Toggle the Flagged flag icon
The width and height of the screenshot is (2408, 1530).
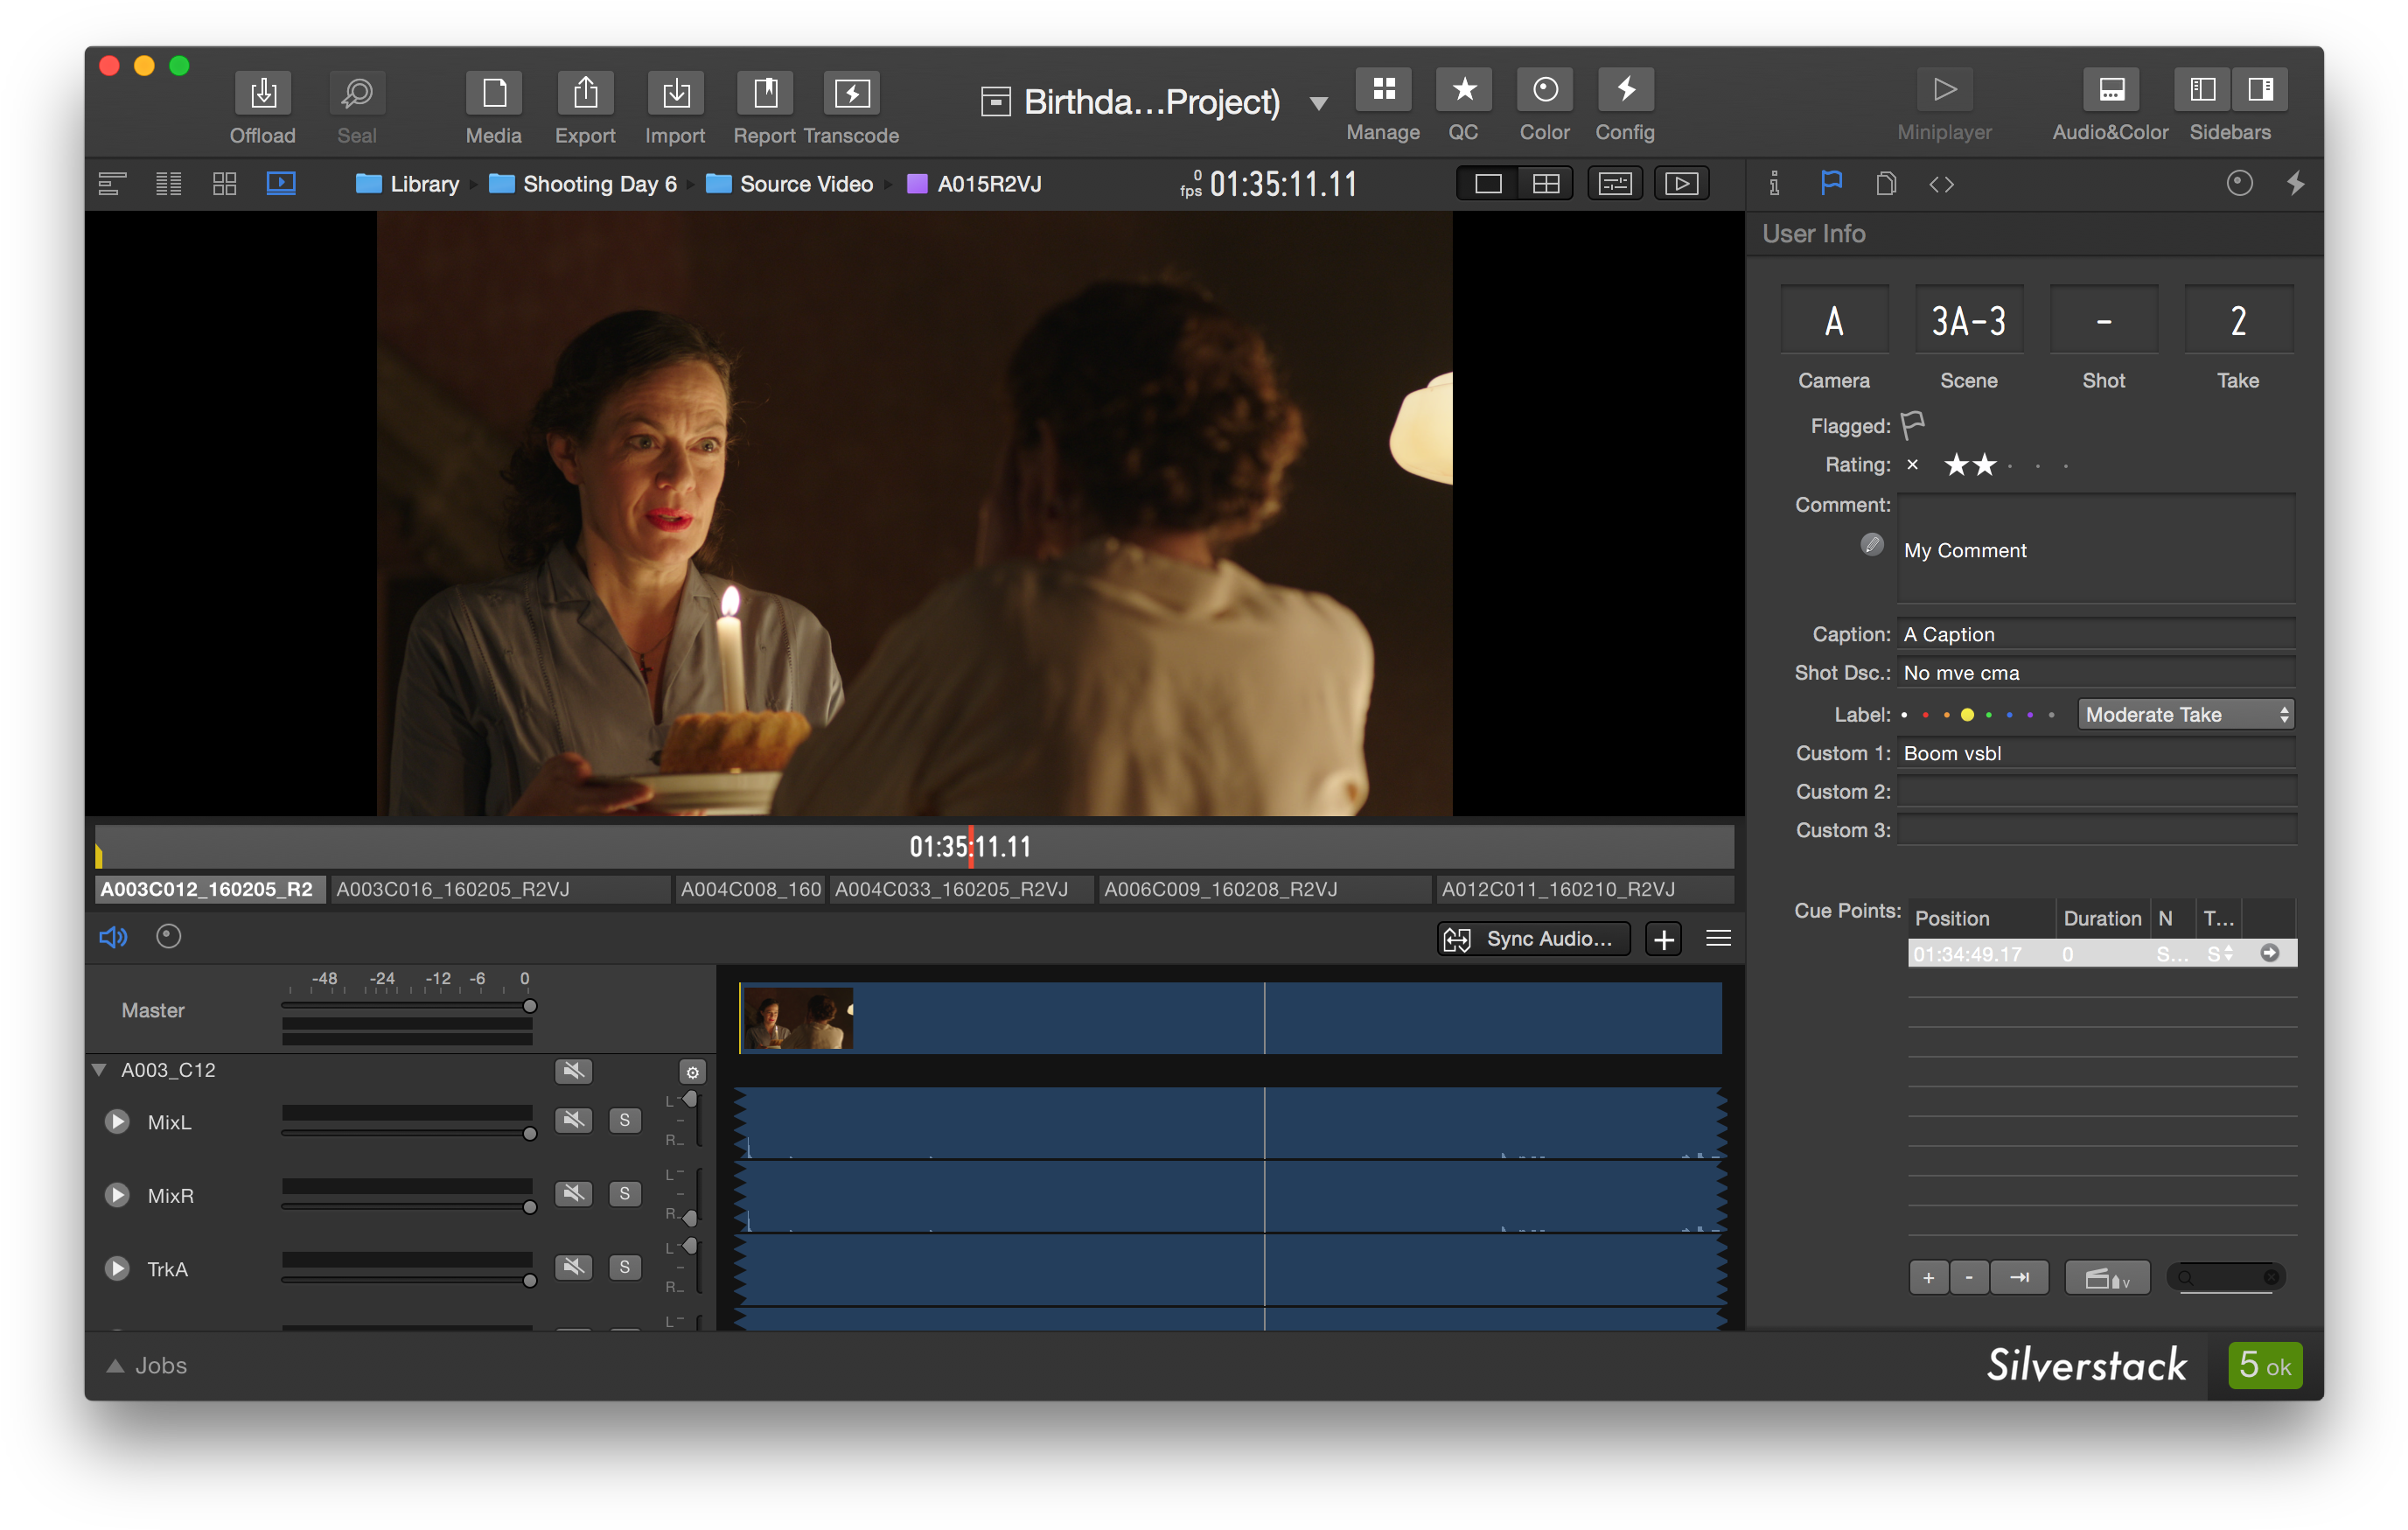pyautogui.click(x=1912, y=425)
